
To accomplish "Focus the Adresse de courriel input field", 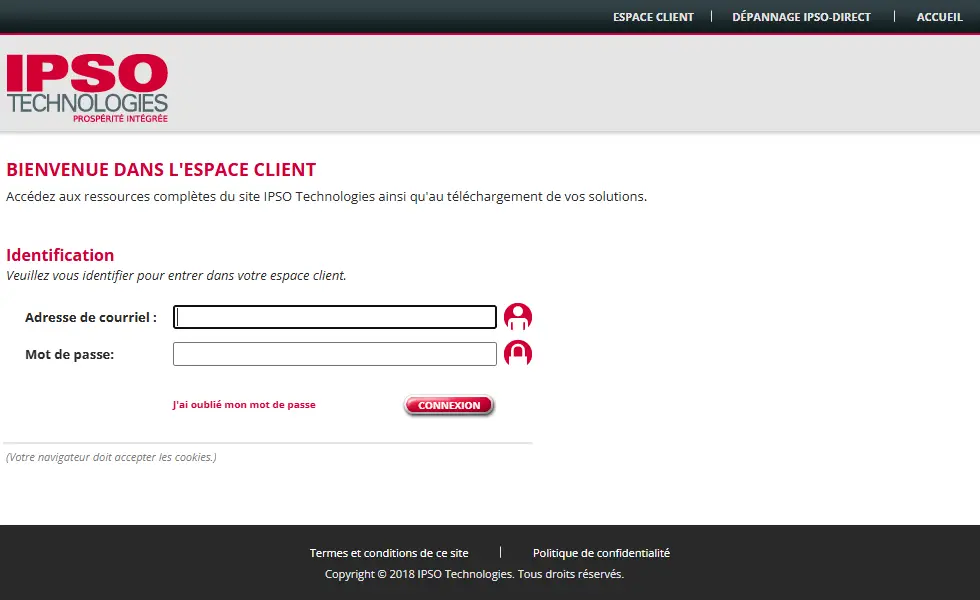I will 335,317.
